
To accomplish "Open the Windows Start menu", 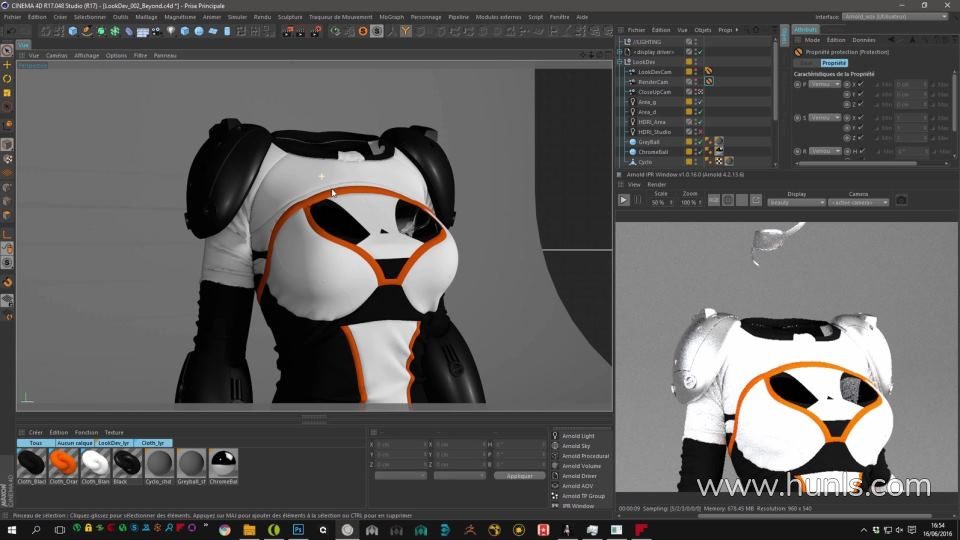I will click(11, 530).
